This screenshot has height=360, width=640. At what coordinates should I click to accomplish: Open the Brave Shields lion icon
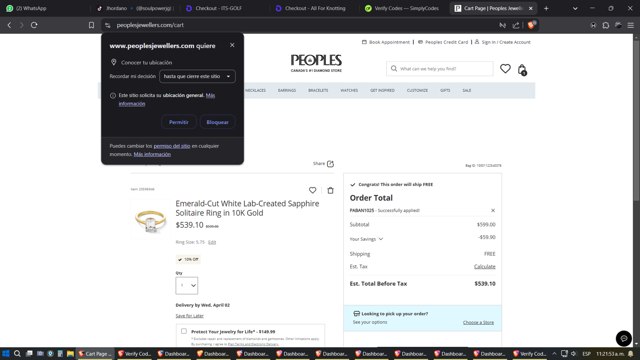click(531, 25)
